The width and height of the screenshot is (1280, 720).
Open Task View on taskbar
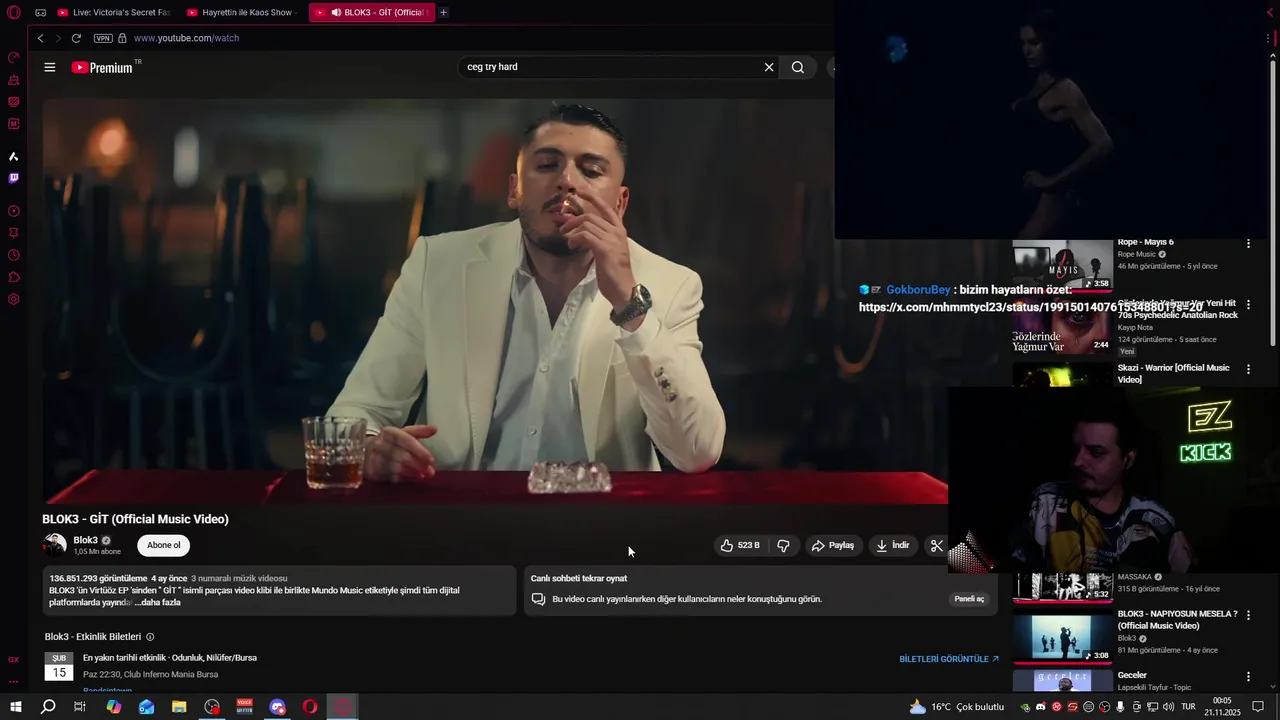coord(80,707)
